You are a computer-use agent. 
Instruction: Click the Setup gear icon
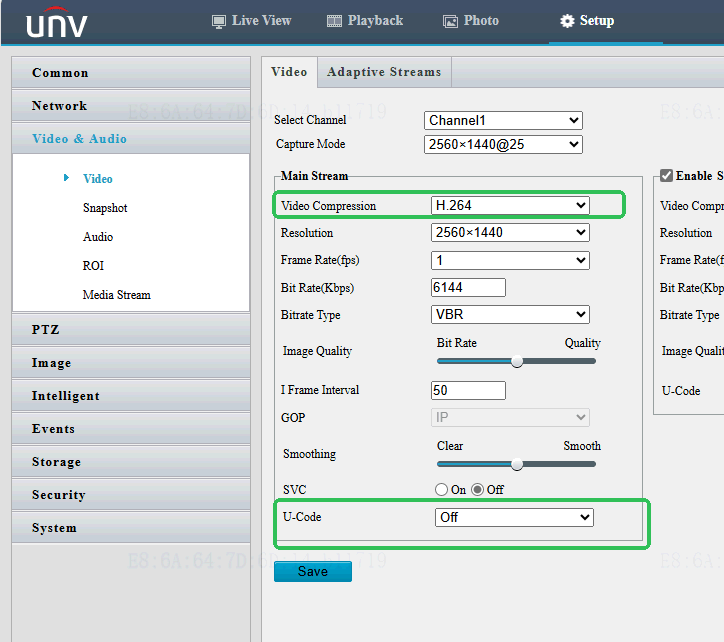[x=567, y=21]
